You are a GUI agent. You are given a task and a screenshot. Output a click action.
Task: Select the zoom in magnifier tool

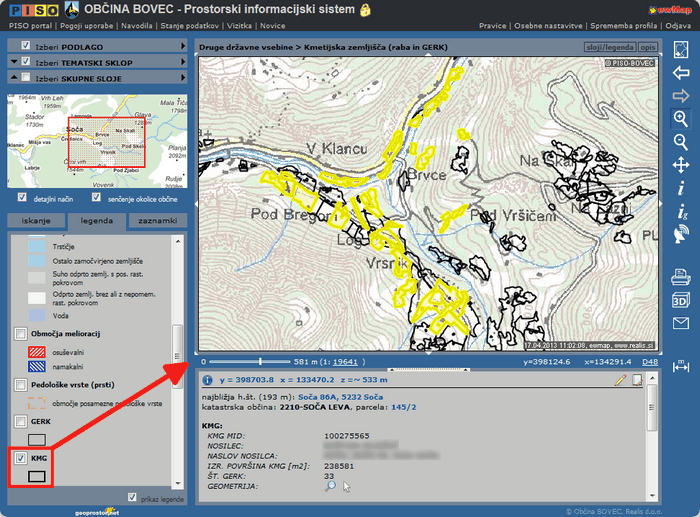pyautogui.click(x=681, y=118)
